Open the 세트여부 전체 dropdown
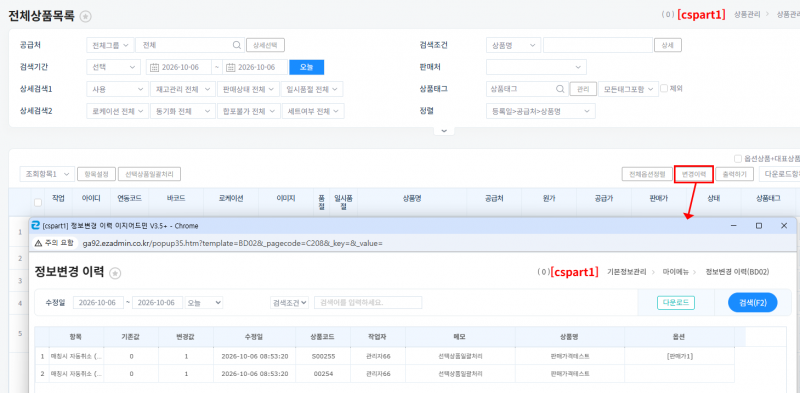Image resolution: width=800 pixels, height=393 pixels. coord(313,111)
